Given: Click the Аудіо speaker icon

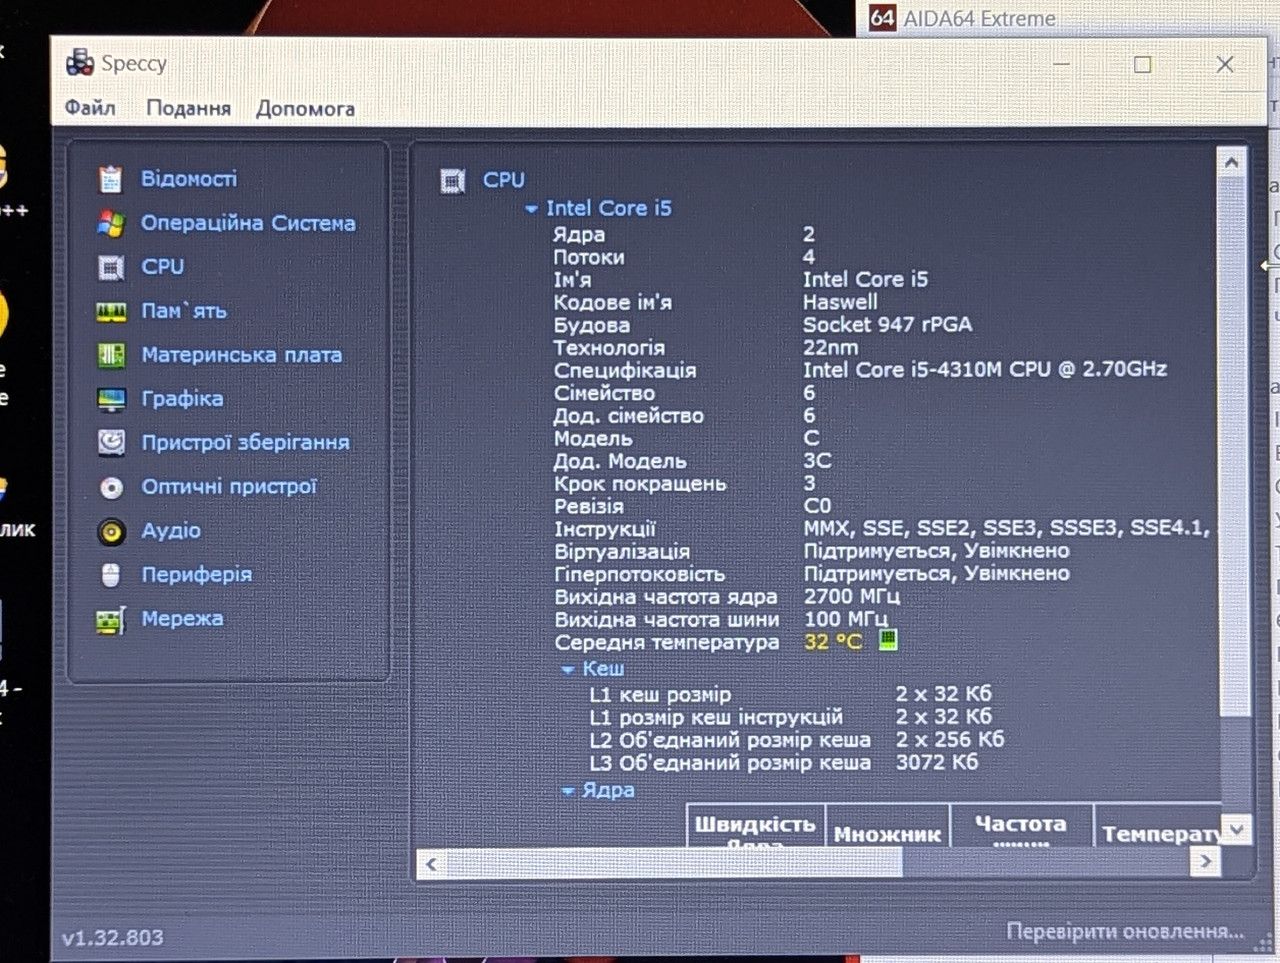Looking at the screenshot, I should [110, 531].
